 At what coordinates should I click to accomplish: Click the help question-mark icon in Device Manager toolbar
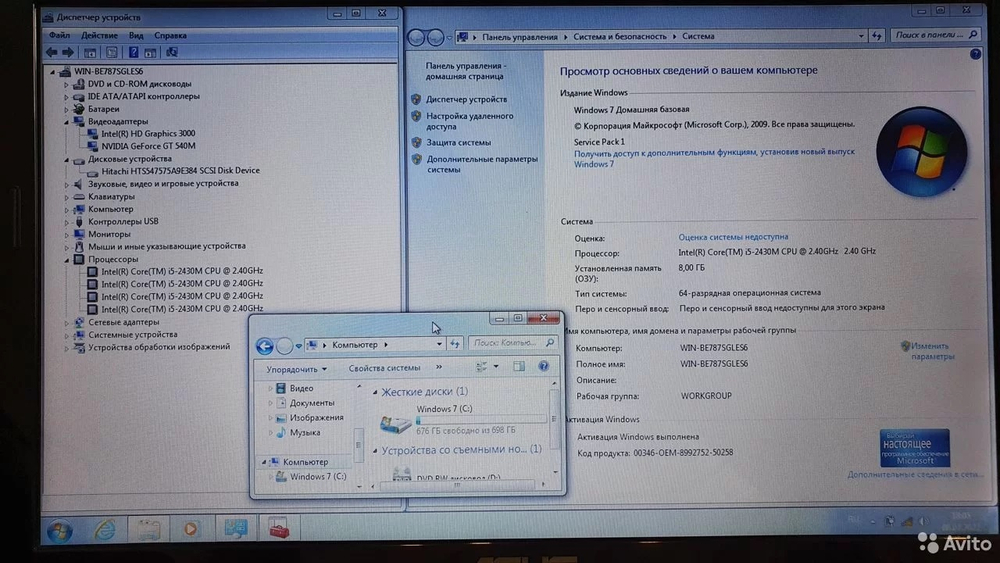(133, 52)
